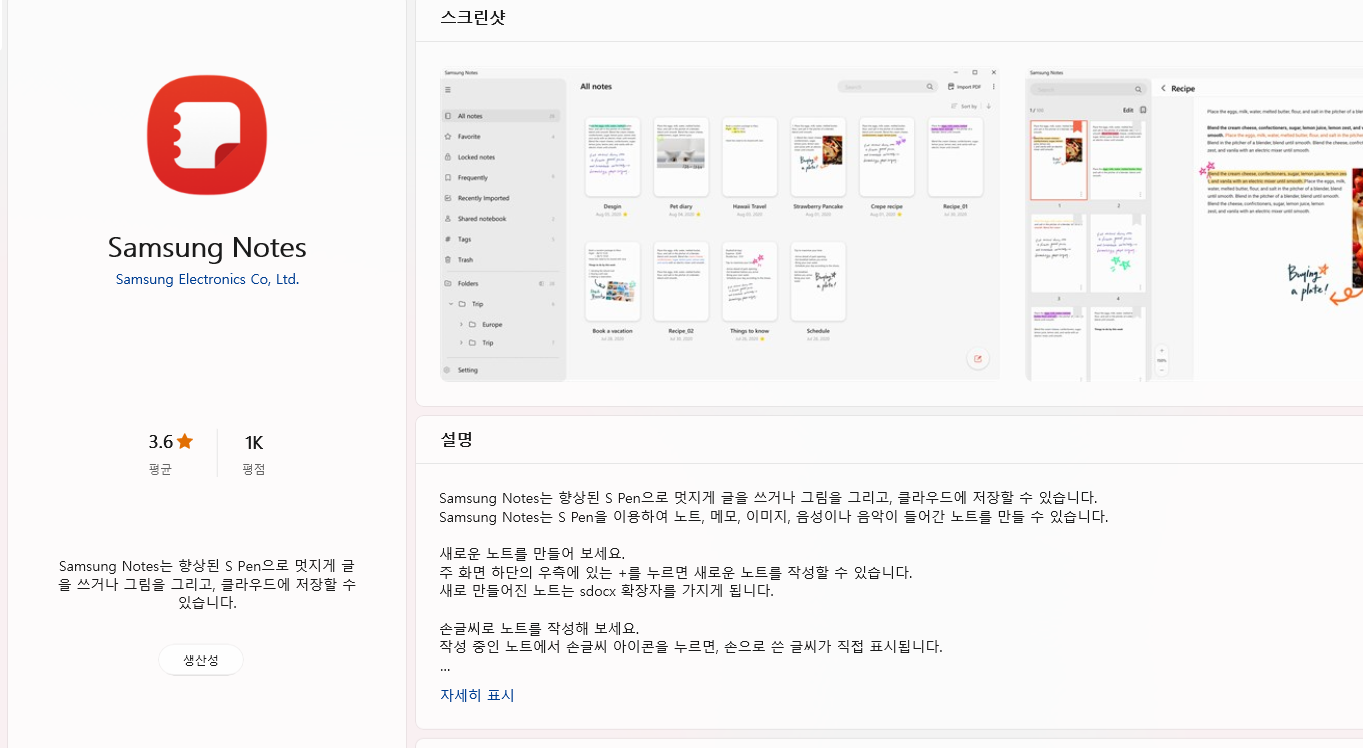This screenshot has height=748, width=1363.
Task: Open the Samsung Electronics Co, Ltd. publisher link
Action: tap(207, 279)
